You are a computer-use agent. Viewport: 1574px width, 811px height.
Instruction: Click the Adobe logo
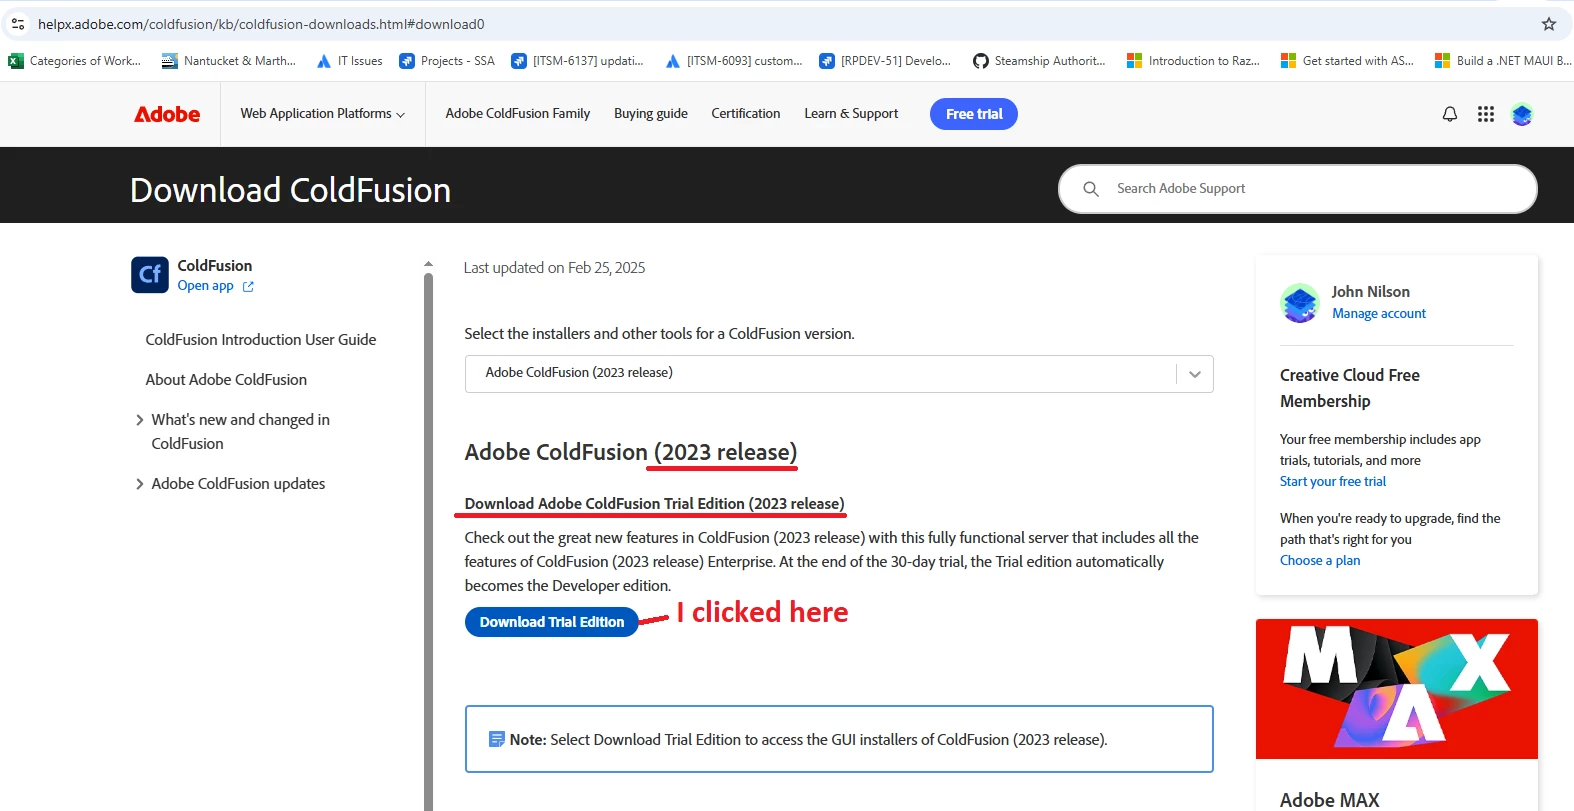167,114
